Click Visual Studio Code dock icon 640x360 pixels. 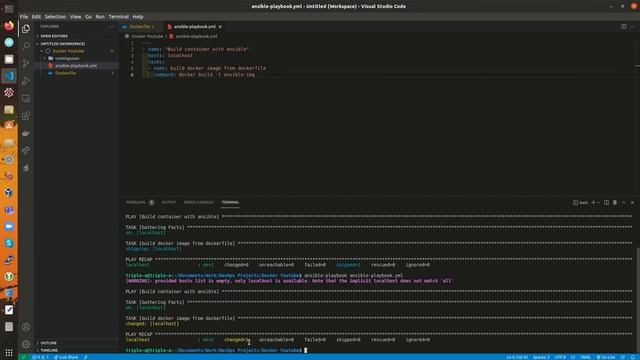point(9,76)
